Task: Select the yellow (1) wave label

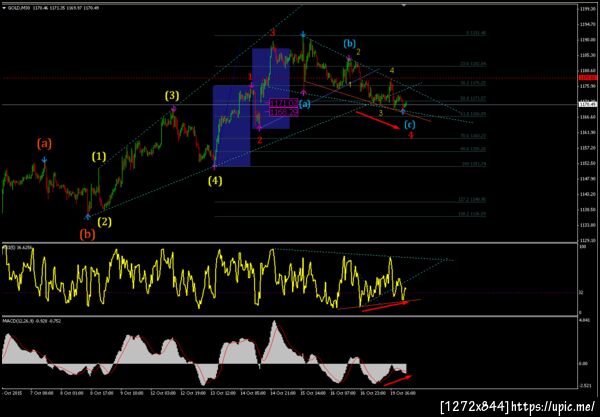Action: 99,156
